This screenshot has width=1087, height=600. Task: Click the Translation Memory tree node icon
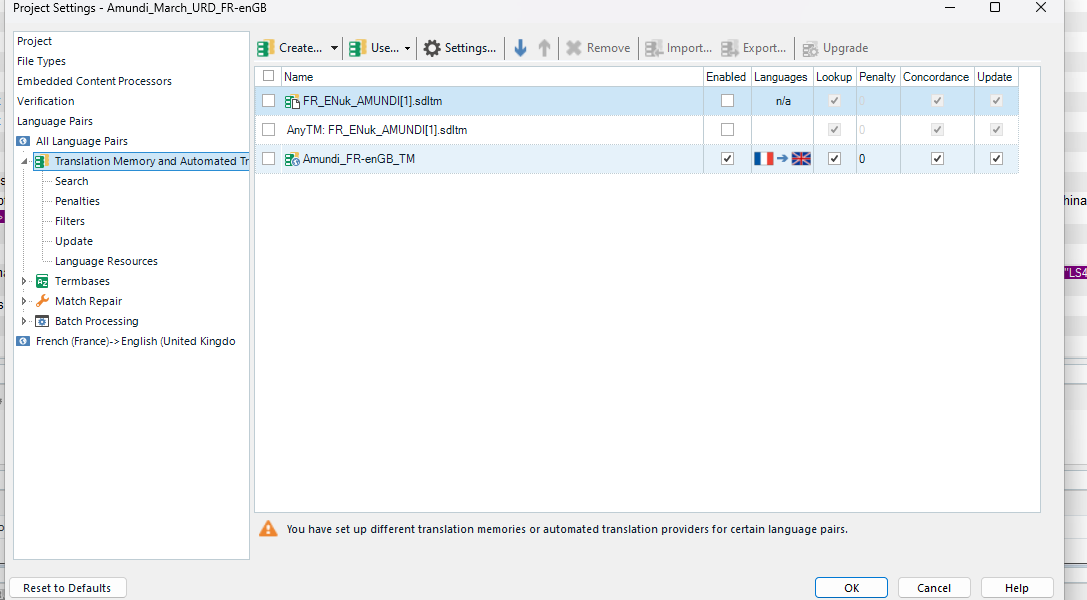click(42, 161)
